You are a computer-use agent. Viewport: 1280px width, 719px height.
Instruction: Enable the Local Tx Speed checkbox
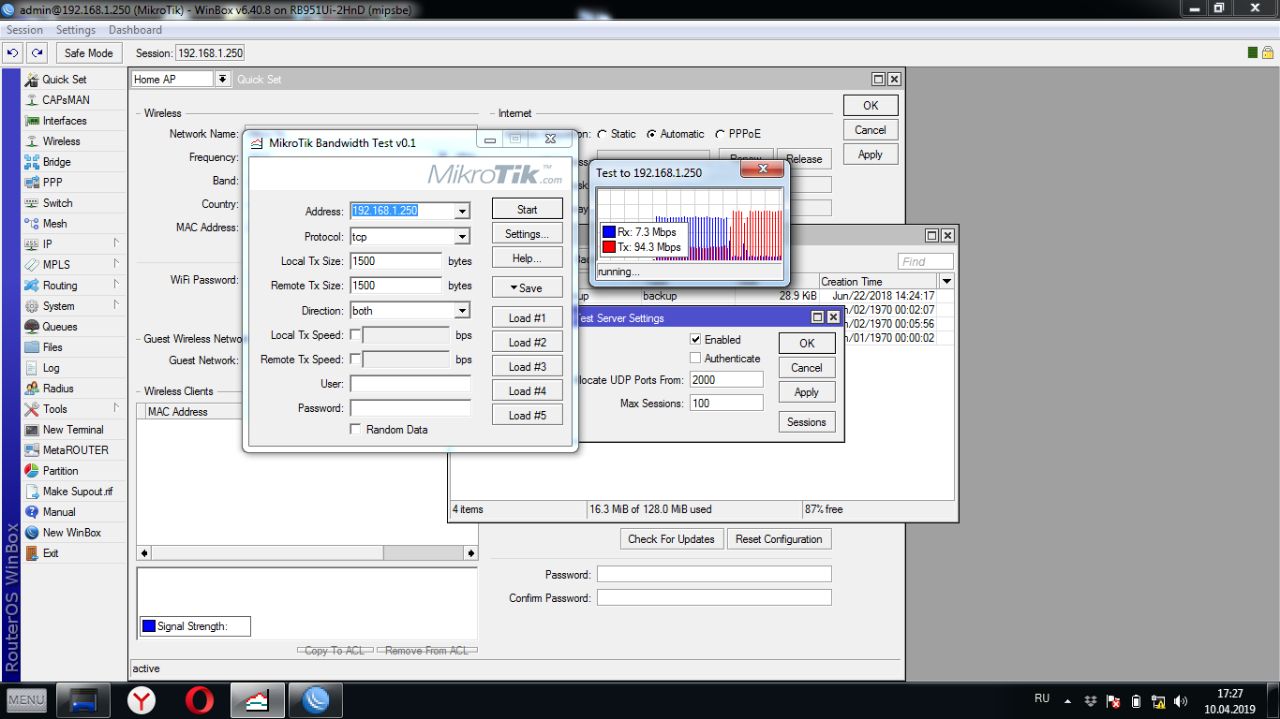point(355,335)
